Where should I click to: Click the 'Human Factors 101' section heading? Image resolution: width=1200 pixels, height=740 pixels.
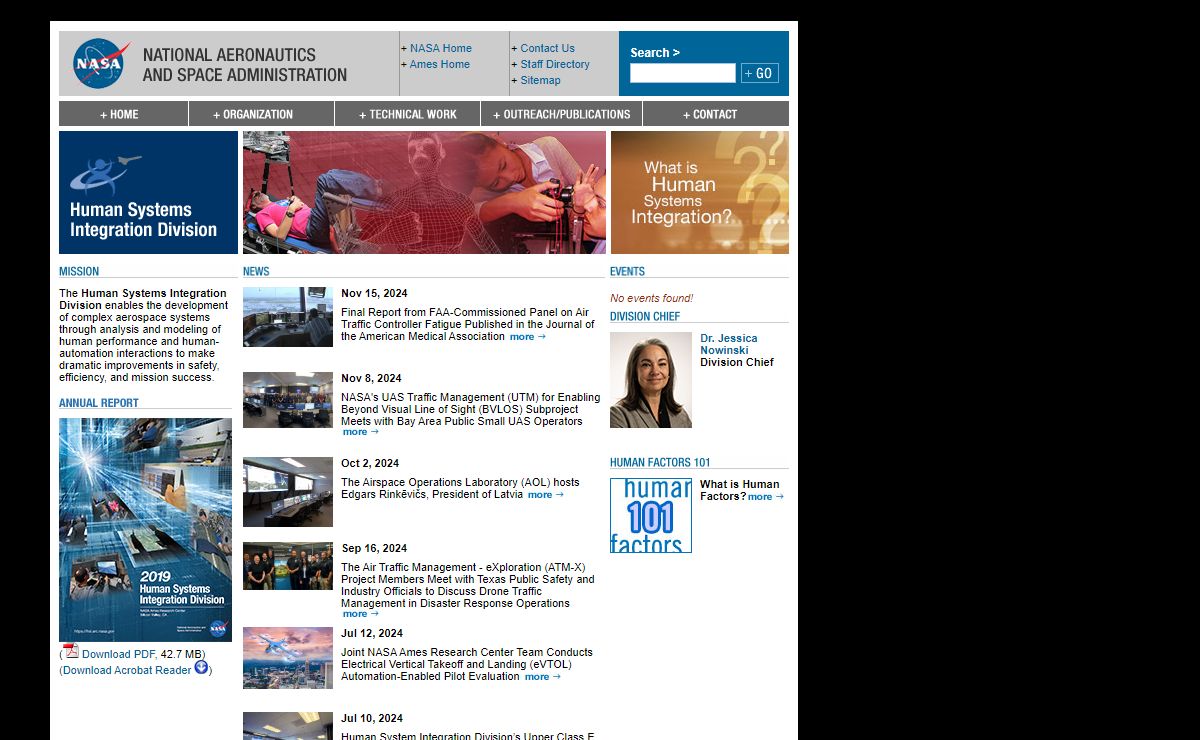tap(660, 462)
